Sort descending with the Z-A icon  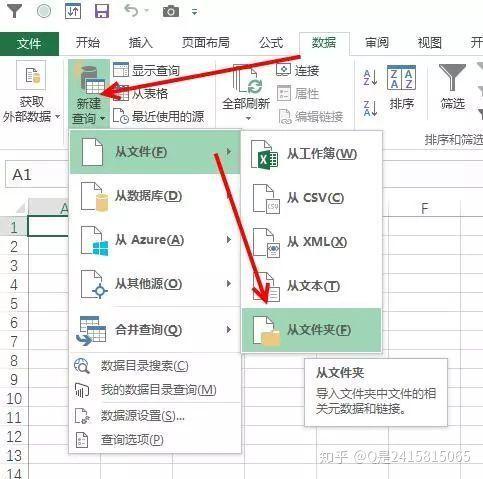(370, 108)
